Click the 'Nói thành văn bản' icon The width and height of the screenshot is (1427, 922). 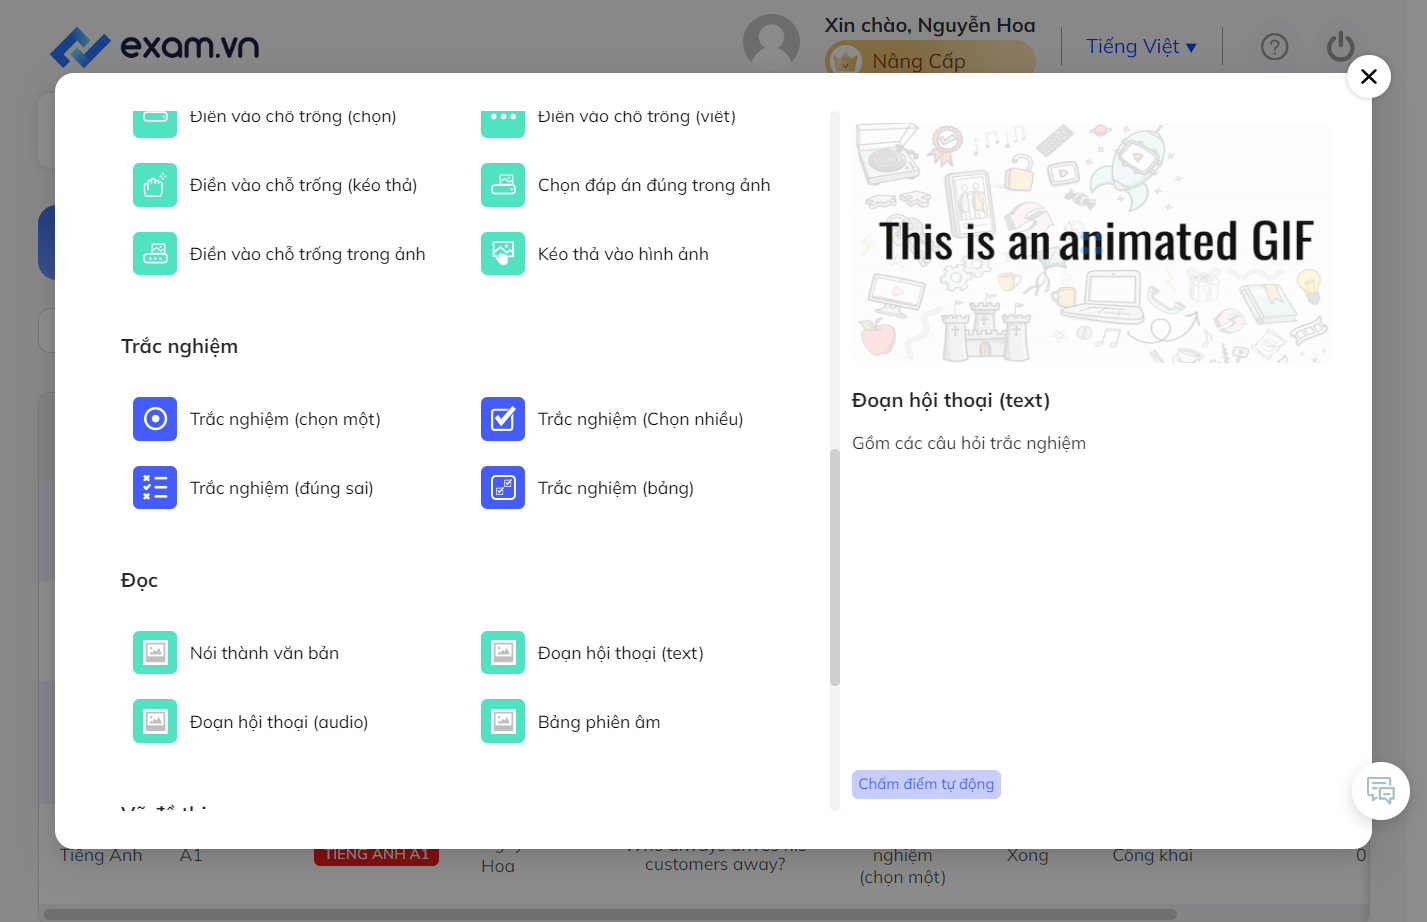point(155,653)
